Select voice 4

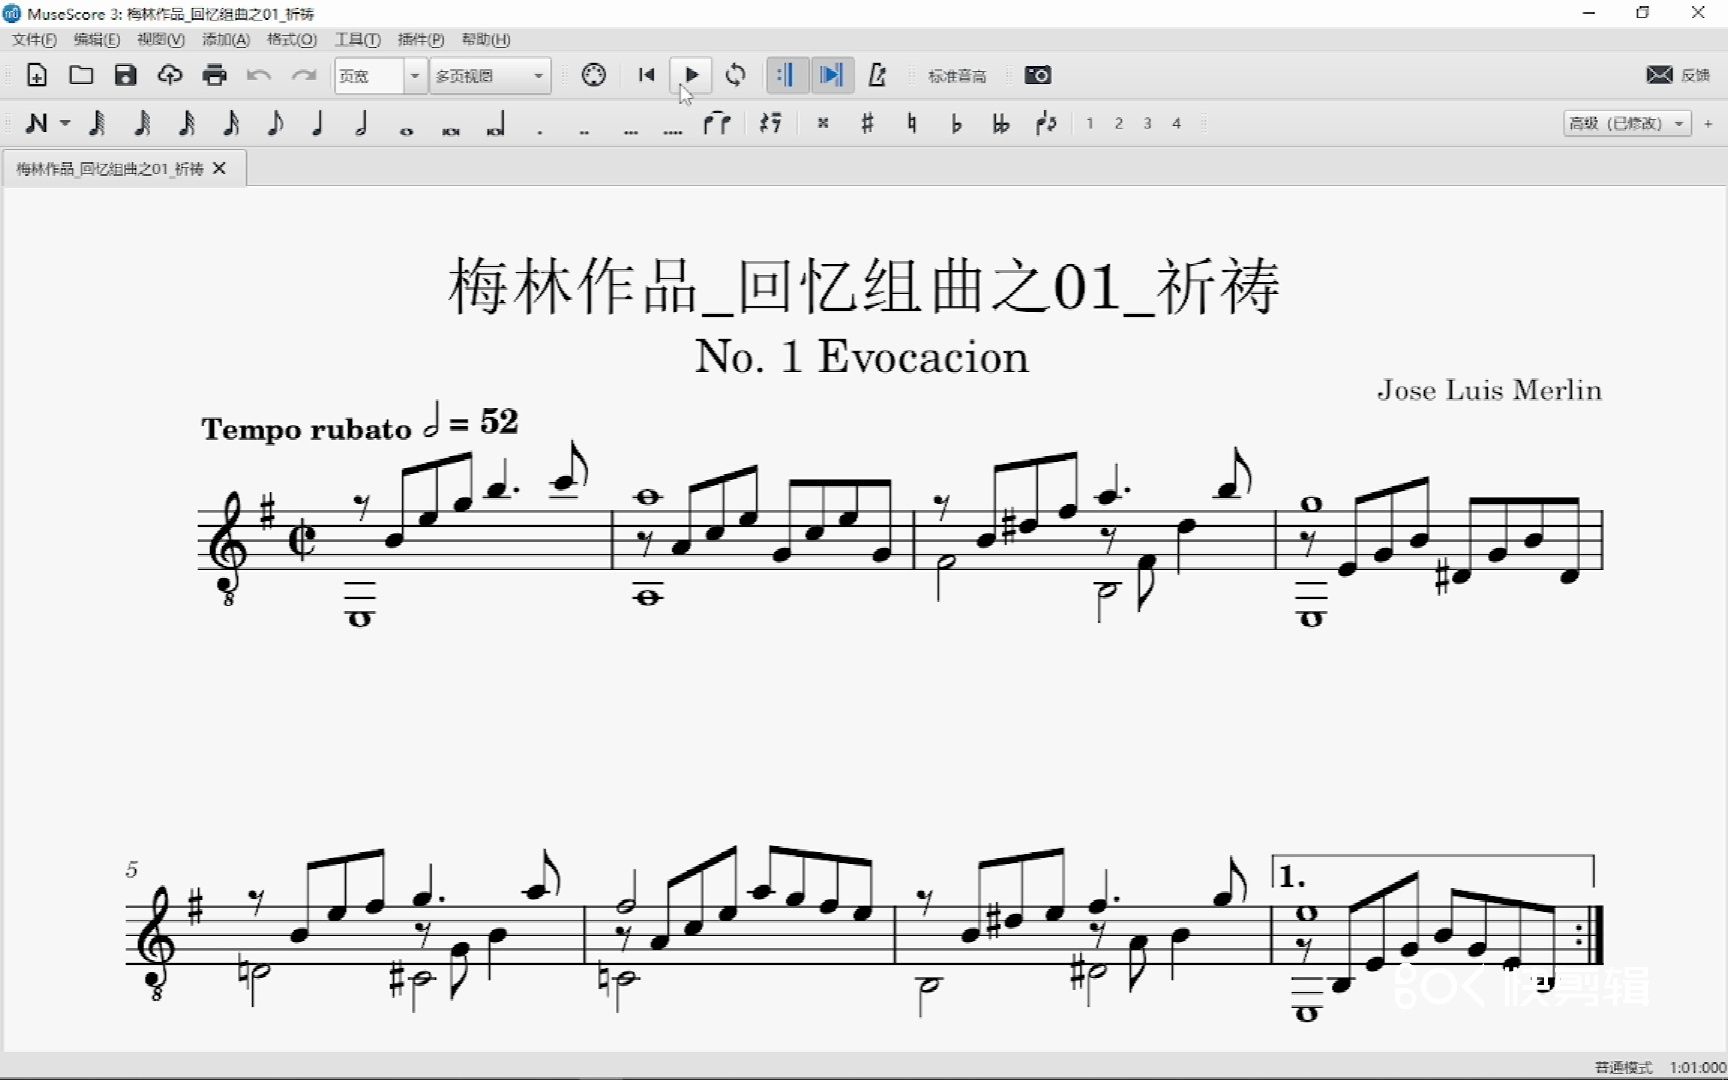[x=1177, y=123]
